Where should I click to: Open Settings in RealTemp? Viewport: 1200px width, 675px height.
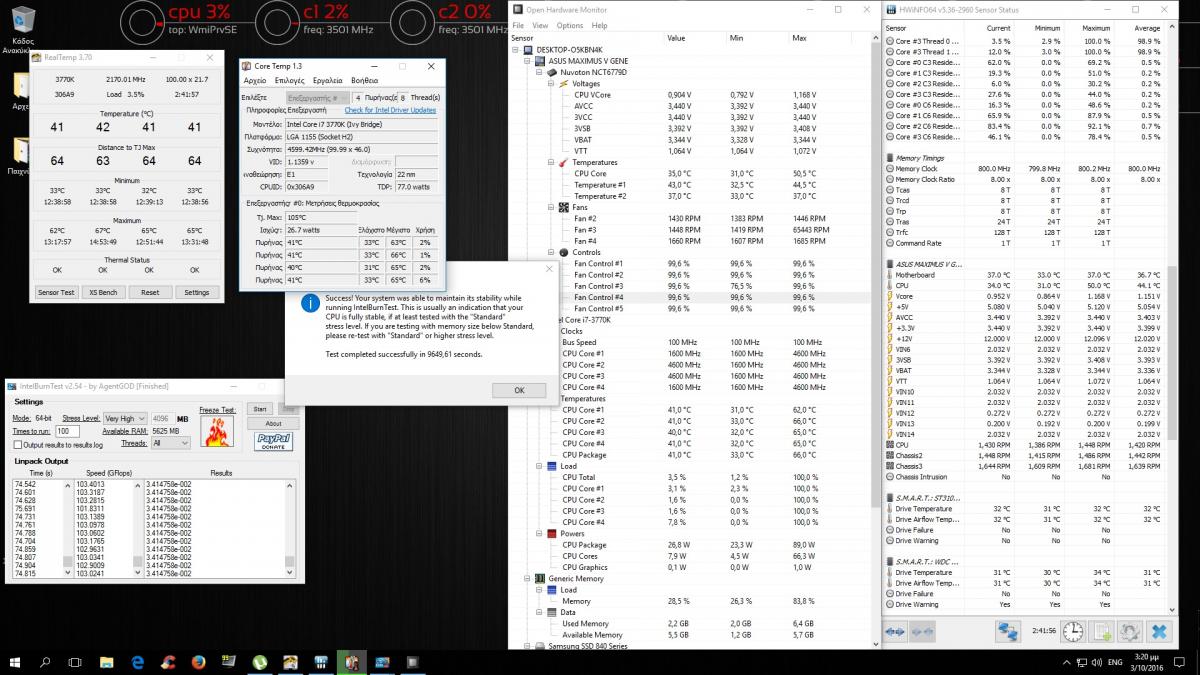click(x=197, y=292)
